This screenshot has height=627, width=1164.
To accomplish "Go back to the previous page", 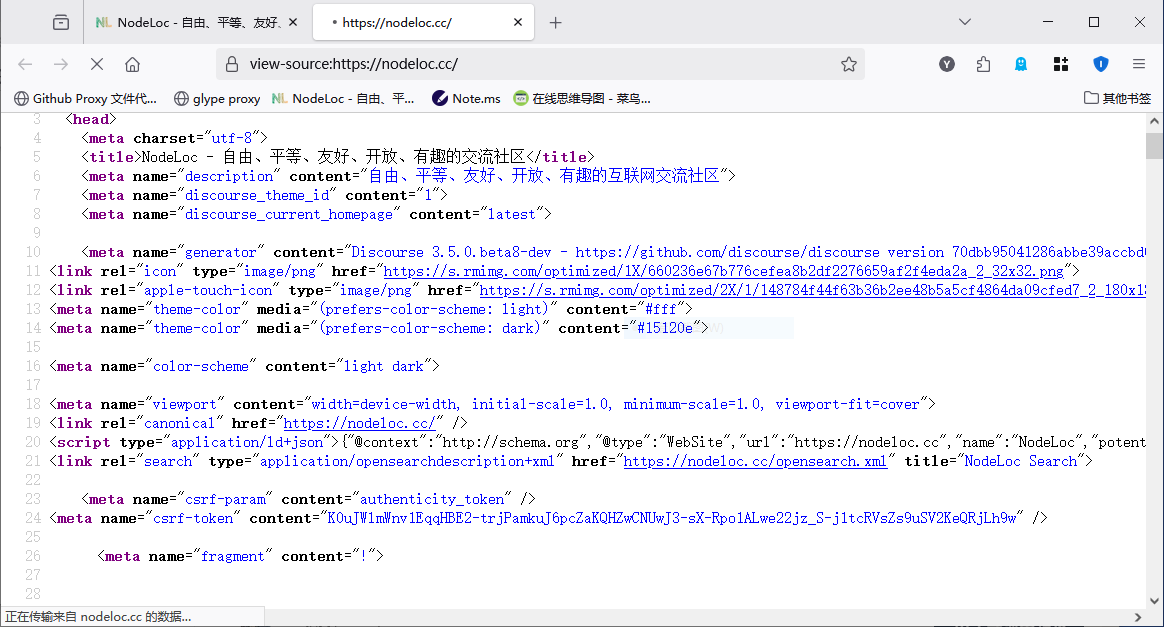I will [x=25, y=65].
